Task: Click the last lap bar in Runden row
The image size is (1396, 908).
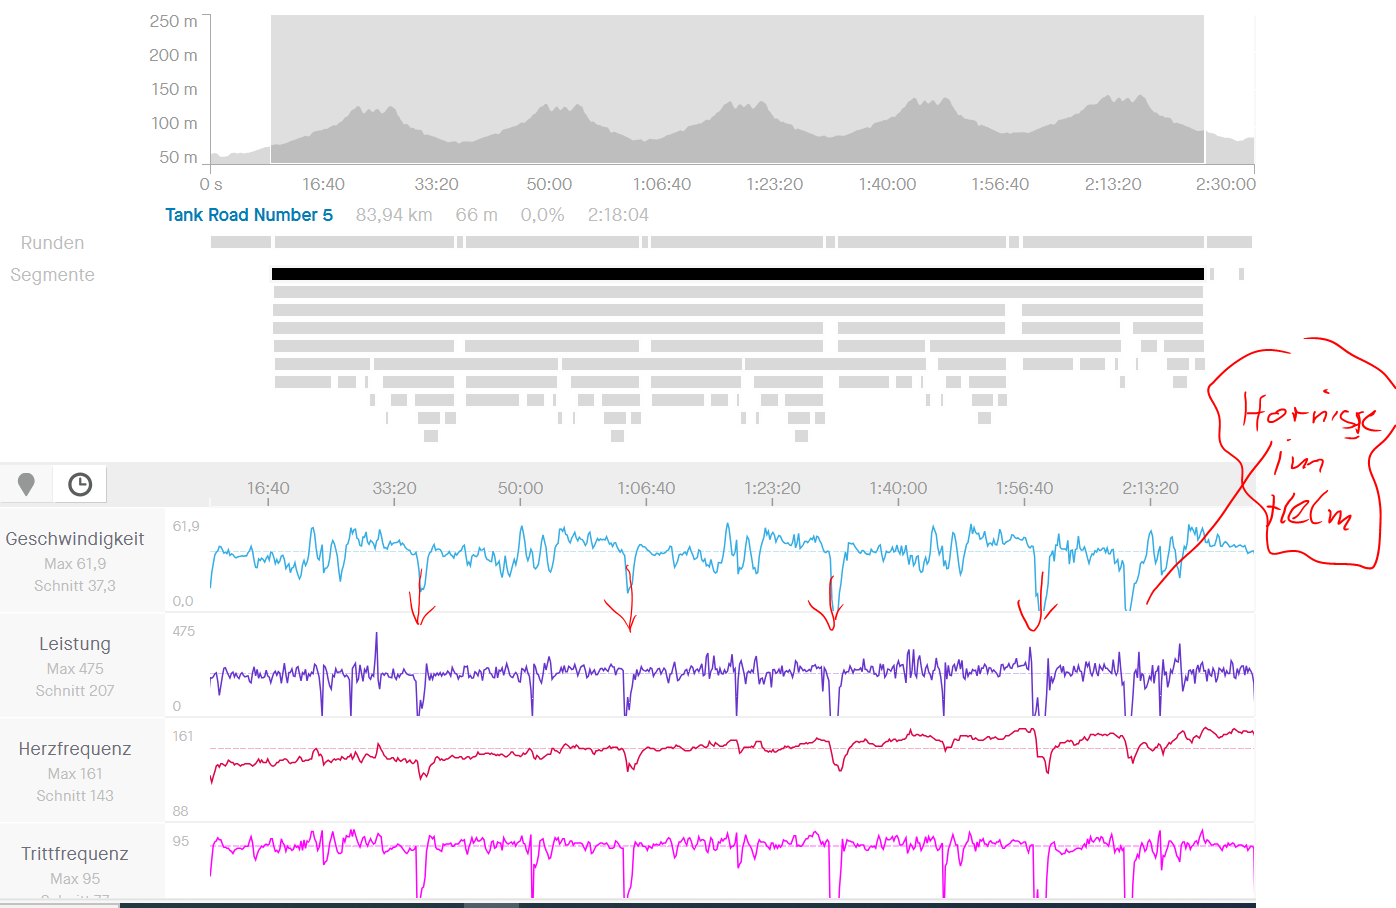Action: (x=1229, y=242)
